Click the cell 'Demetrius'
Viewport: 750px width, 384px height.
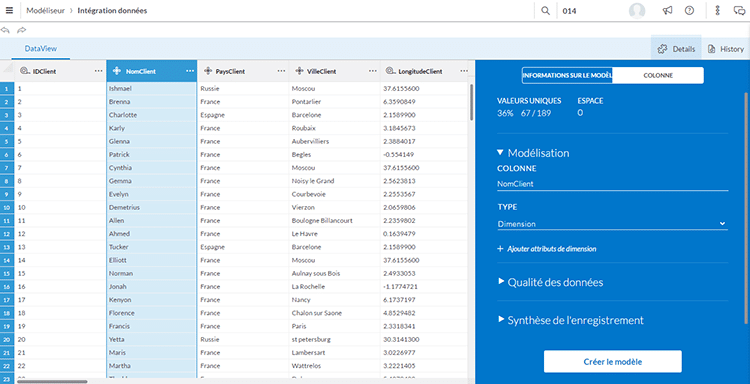(152, 207)
